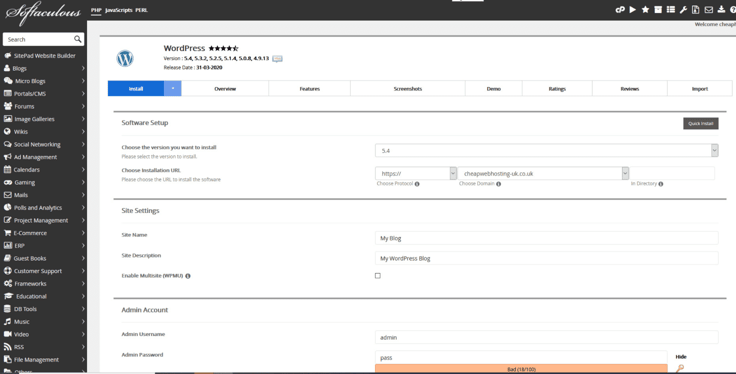Screen dimensions: 736x374
Task: Expand the Ad Management category
Action: click(43, 157)
